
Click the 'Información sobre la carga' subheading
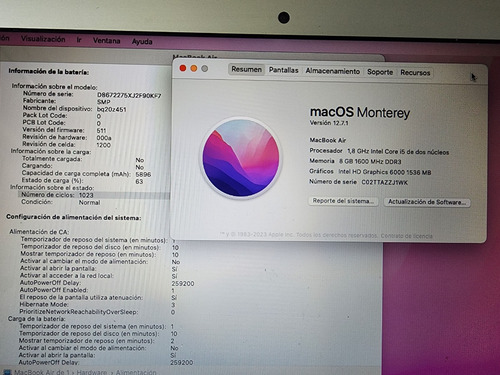pos(51,152)
